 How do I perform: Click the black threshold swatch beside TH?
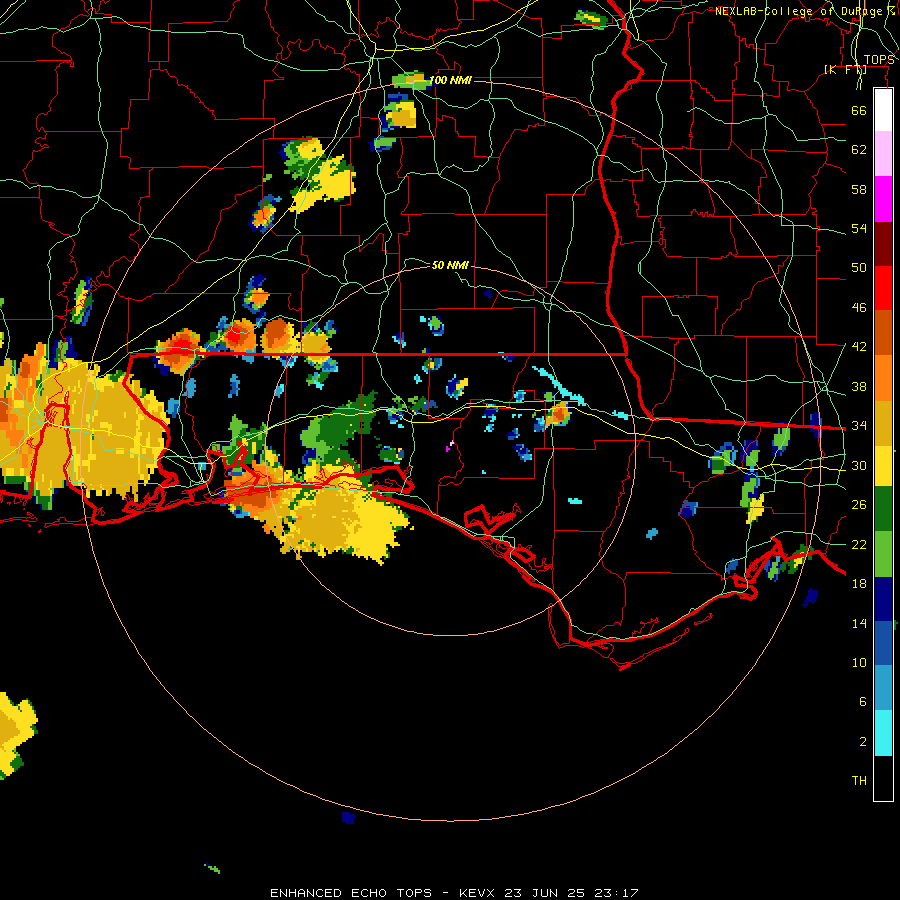(883, 778)
